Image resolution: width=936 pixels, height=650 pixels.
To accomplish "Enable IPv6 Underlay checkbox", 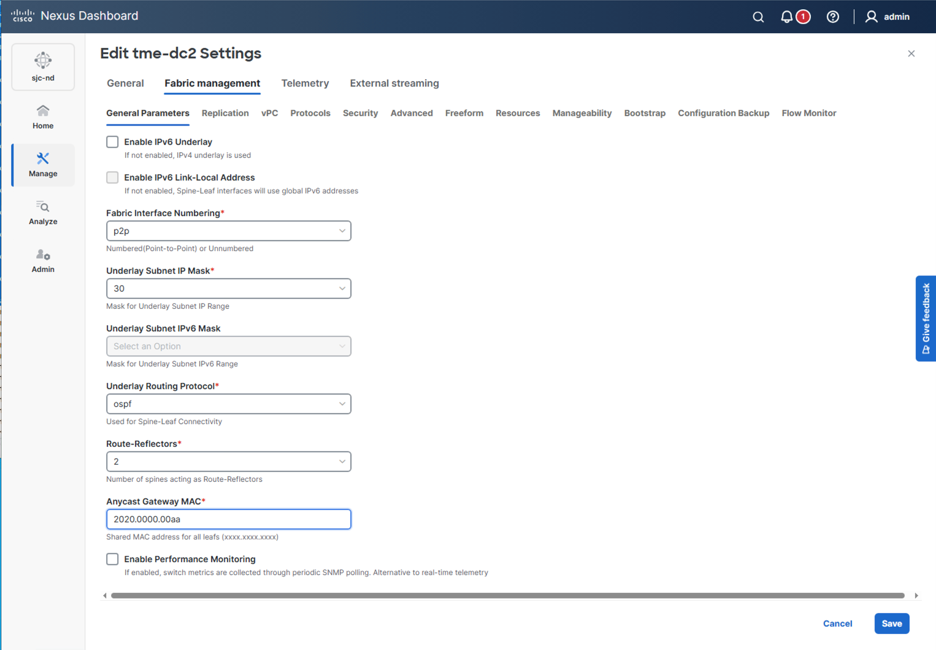I will pyautogui.click(x=112, y=142).
